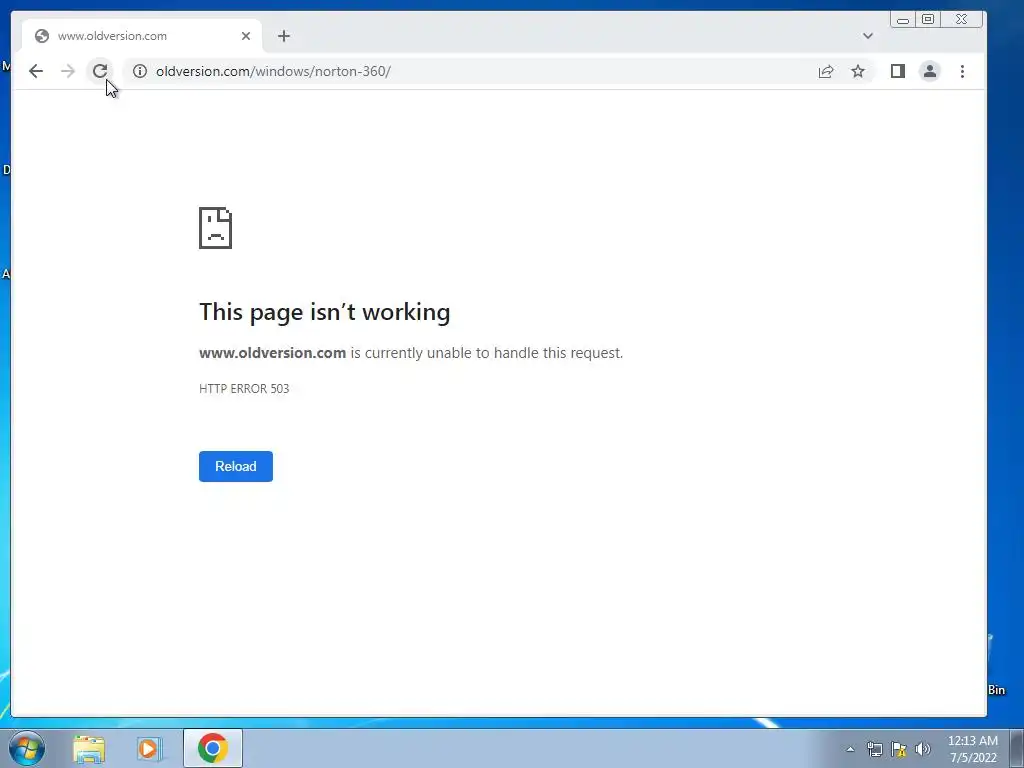1024x768 pixels.
Task: Click the HTTP ERROR 503 text
Action: pyautogui.click(x=244, y=389)
